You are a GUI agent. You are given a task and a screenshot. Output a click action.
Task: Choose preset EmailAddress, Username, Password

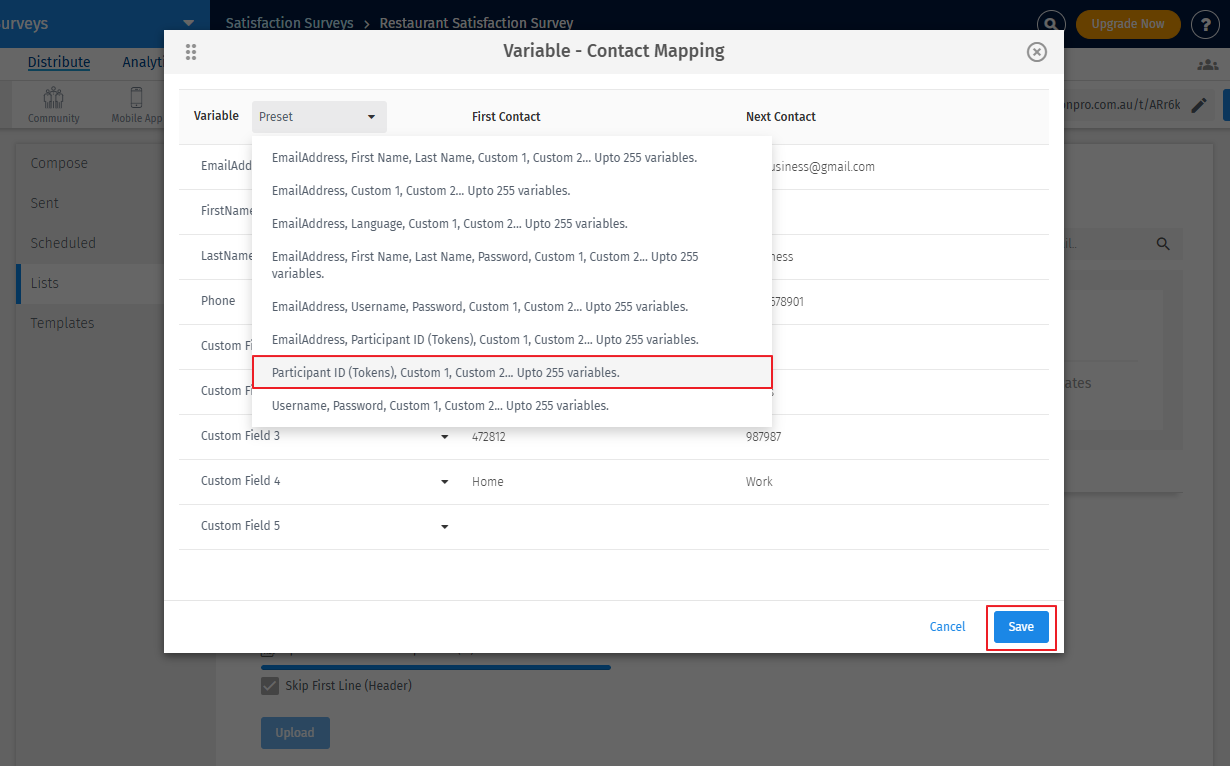point(512,307)
